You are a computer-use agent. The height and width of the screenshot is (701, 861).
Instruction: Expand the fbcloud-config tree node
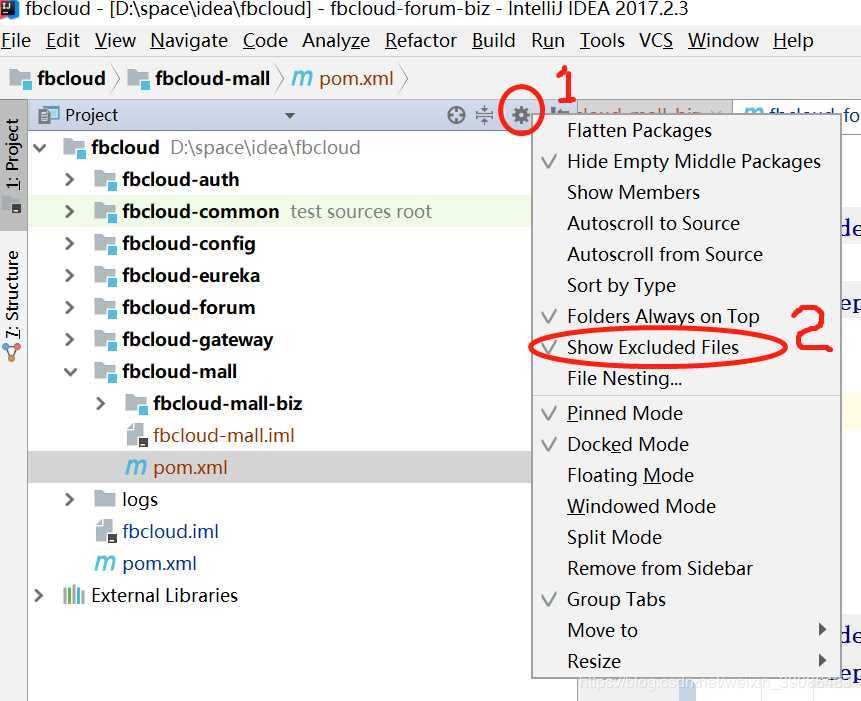click(x=69, y=244)
